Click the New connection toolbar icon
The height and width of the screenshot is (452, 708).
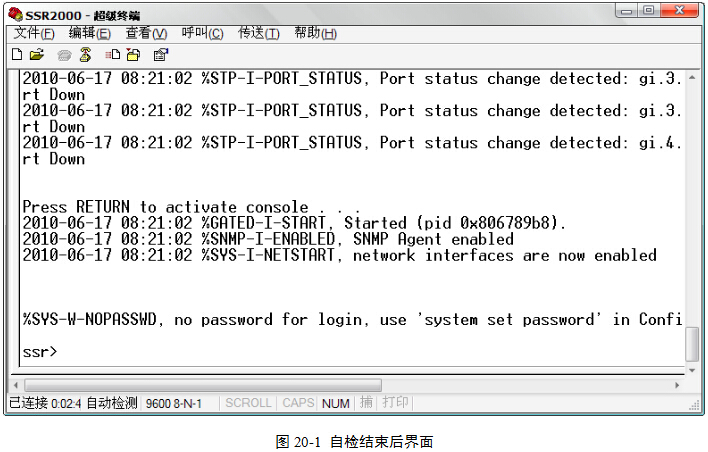point(18,55)
